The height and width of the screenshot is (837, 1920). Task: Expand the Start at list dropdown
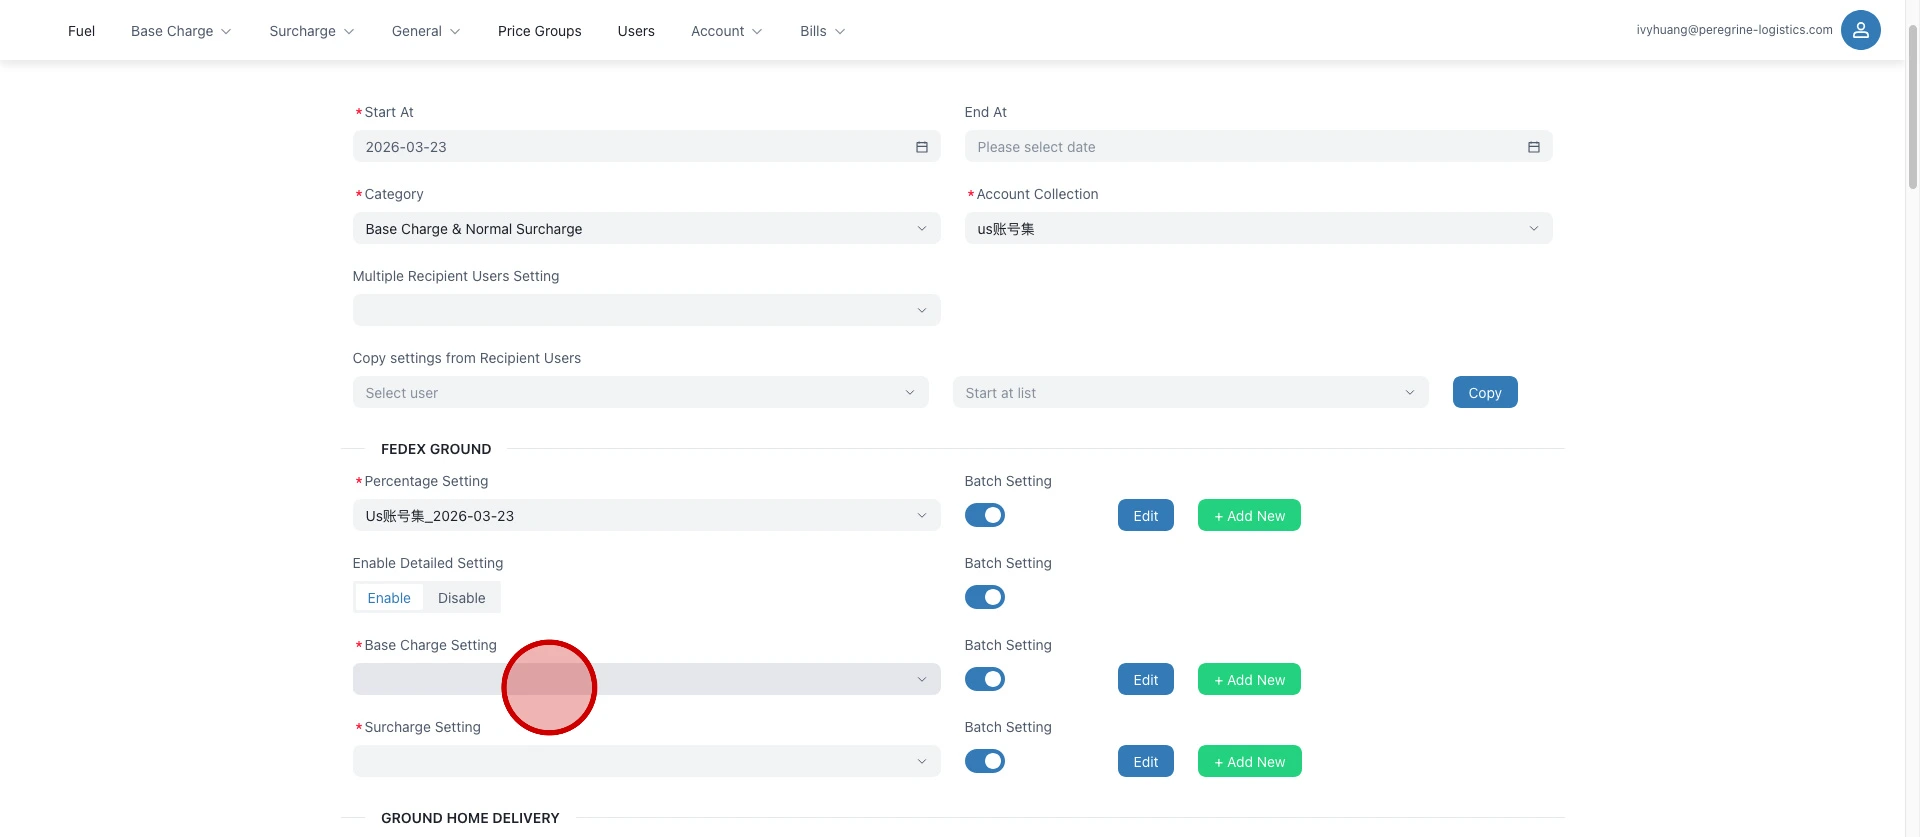pos(1190,393)
